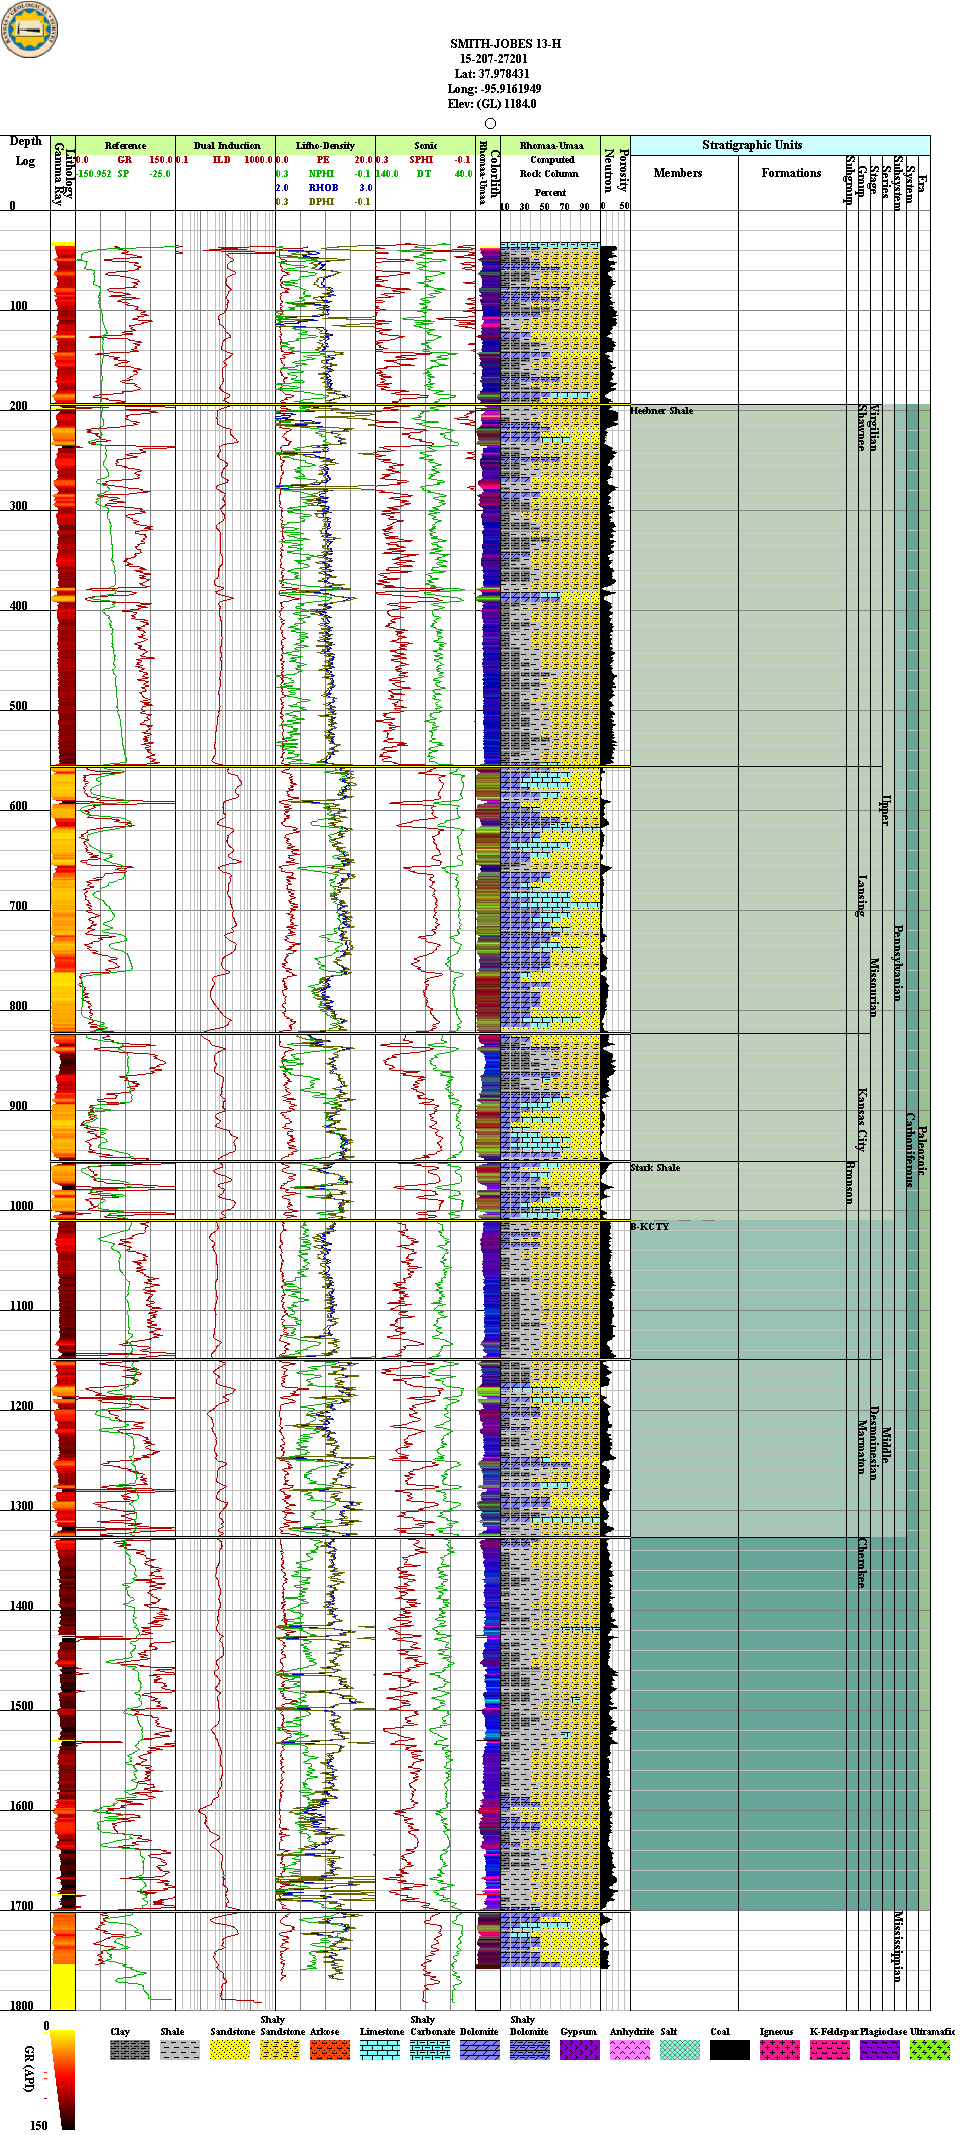
Task: Click the Shawnee group label
Action: [x=862, y=428]
